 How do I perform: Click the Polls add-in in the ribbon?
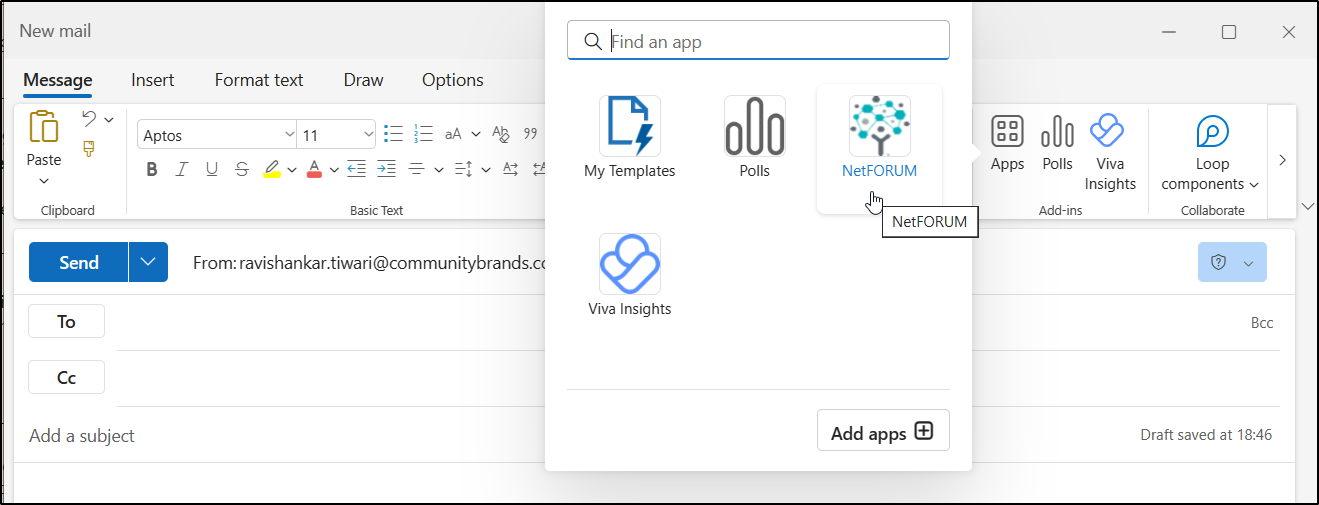coord(1057,143)
